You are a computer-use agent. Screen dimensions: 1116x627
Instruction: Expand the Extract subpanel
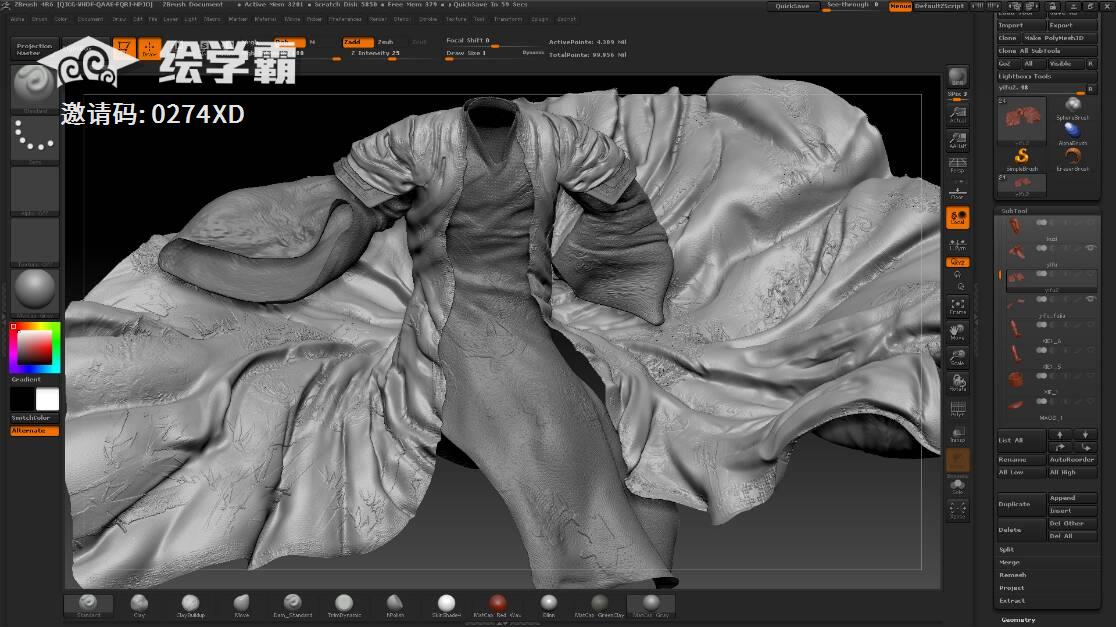[1012, 601]
